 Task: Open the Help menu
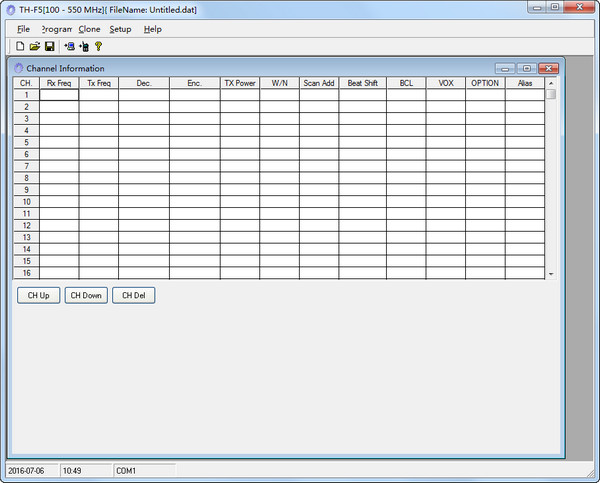(x=153, y=29)
